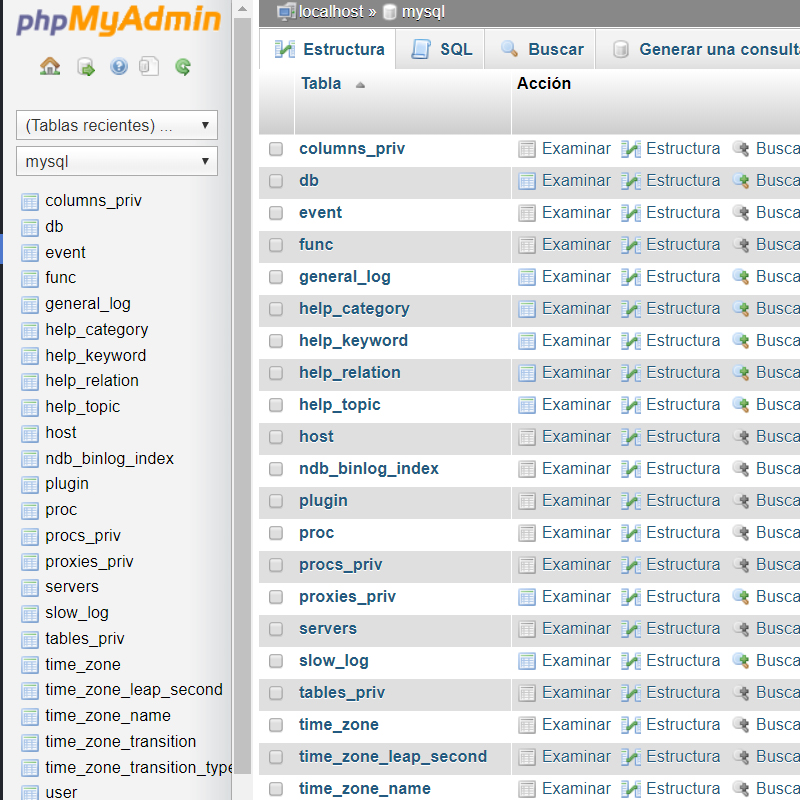This screenshot has width=800, height=800.
Task: Click table icon beside plugin in sidebar
Action: pos(30,484)
